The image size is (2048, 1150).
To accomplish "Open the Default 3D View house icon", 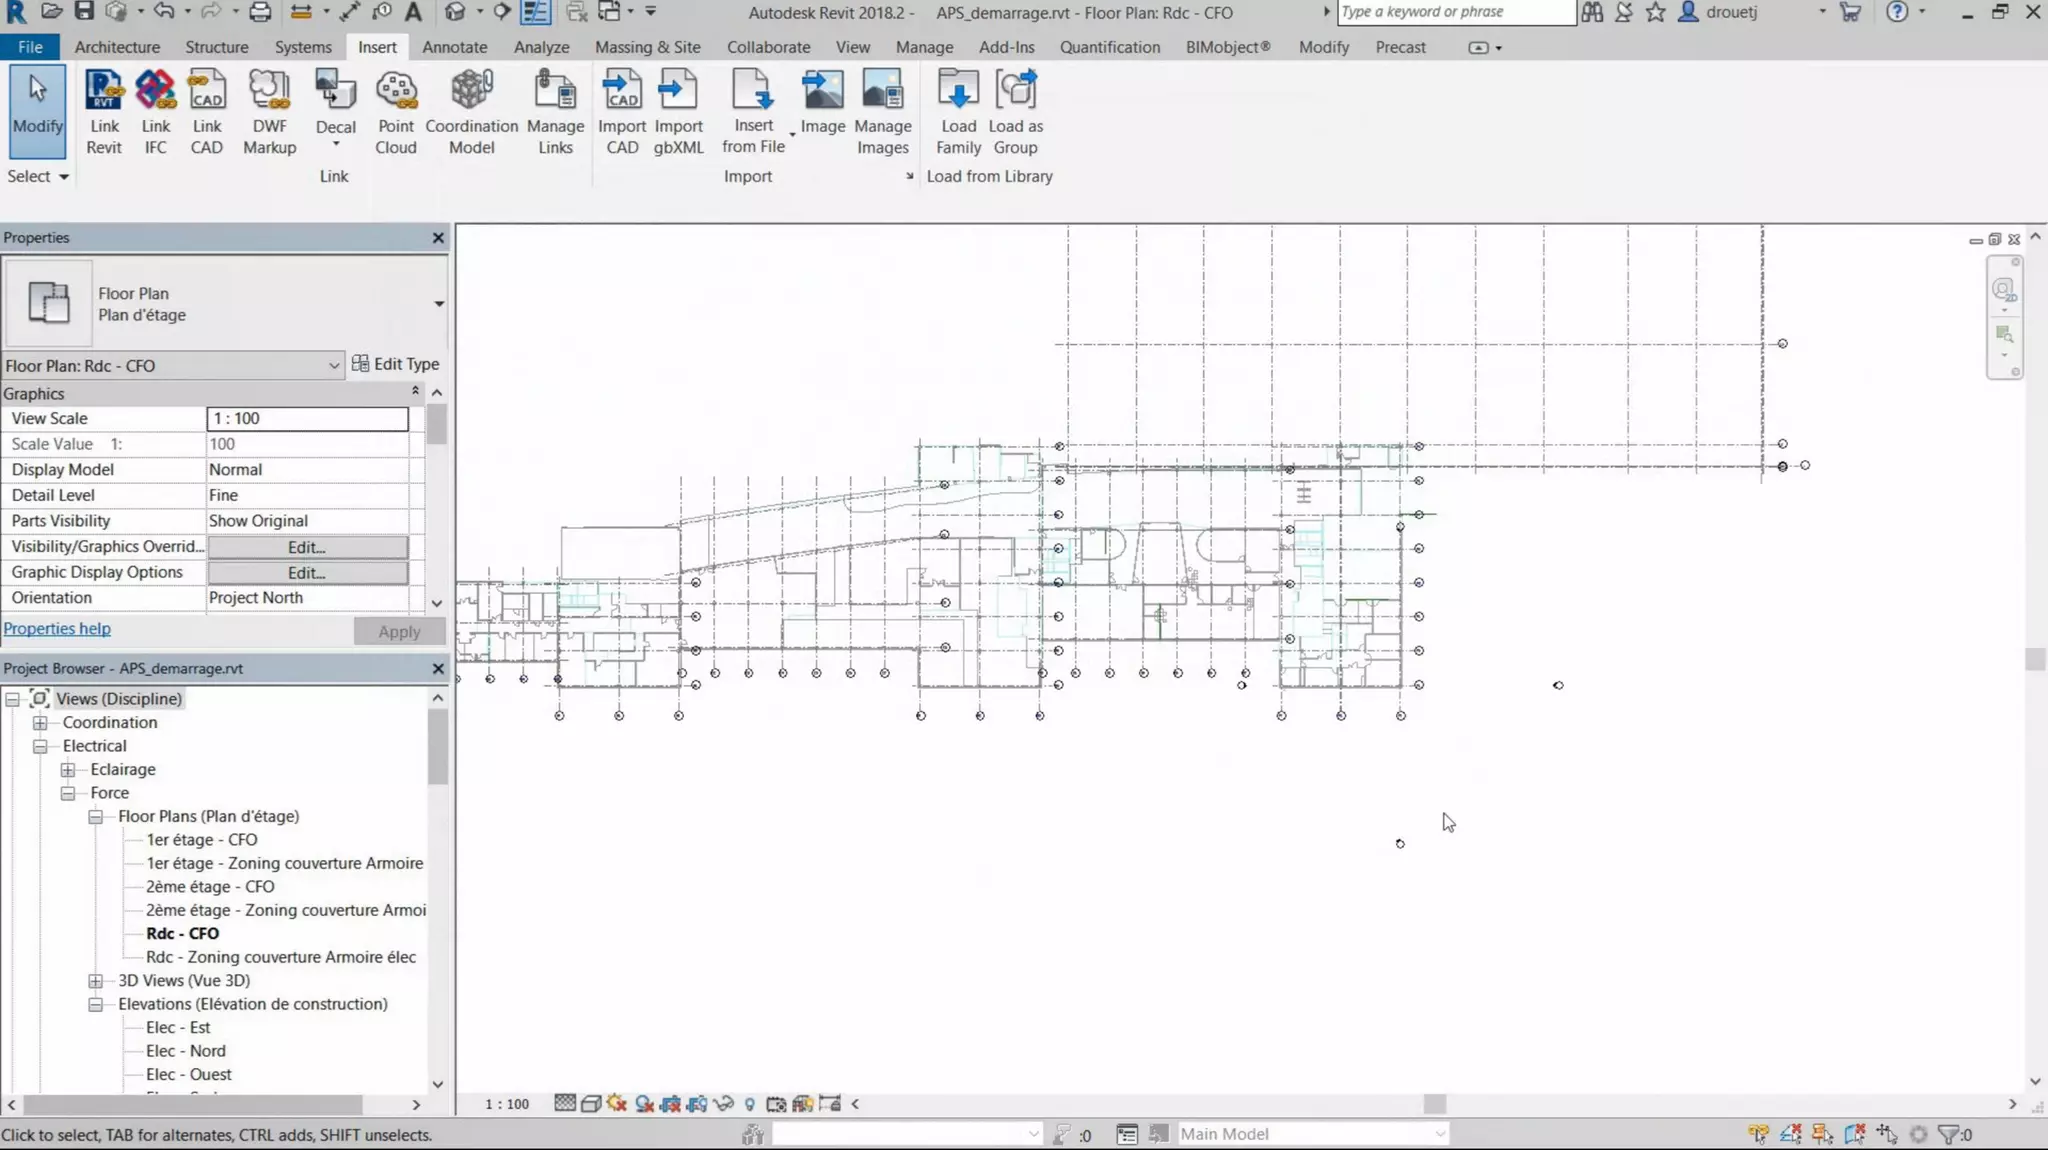I will pos(455,12).
